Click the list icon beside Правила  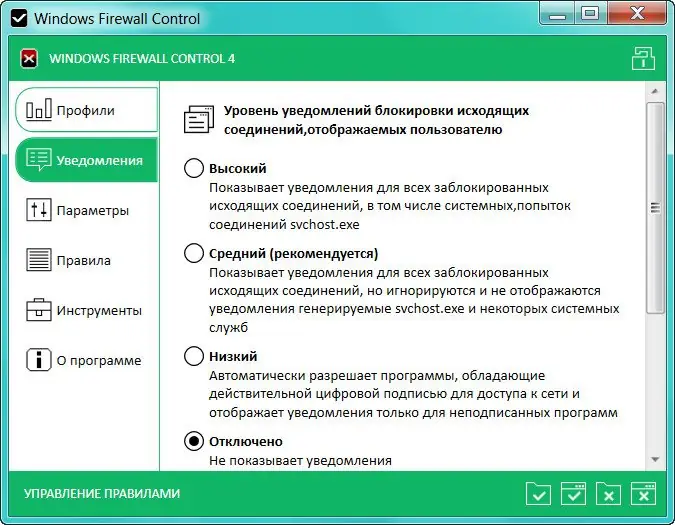(x=39, y=259)
